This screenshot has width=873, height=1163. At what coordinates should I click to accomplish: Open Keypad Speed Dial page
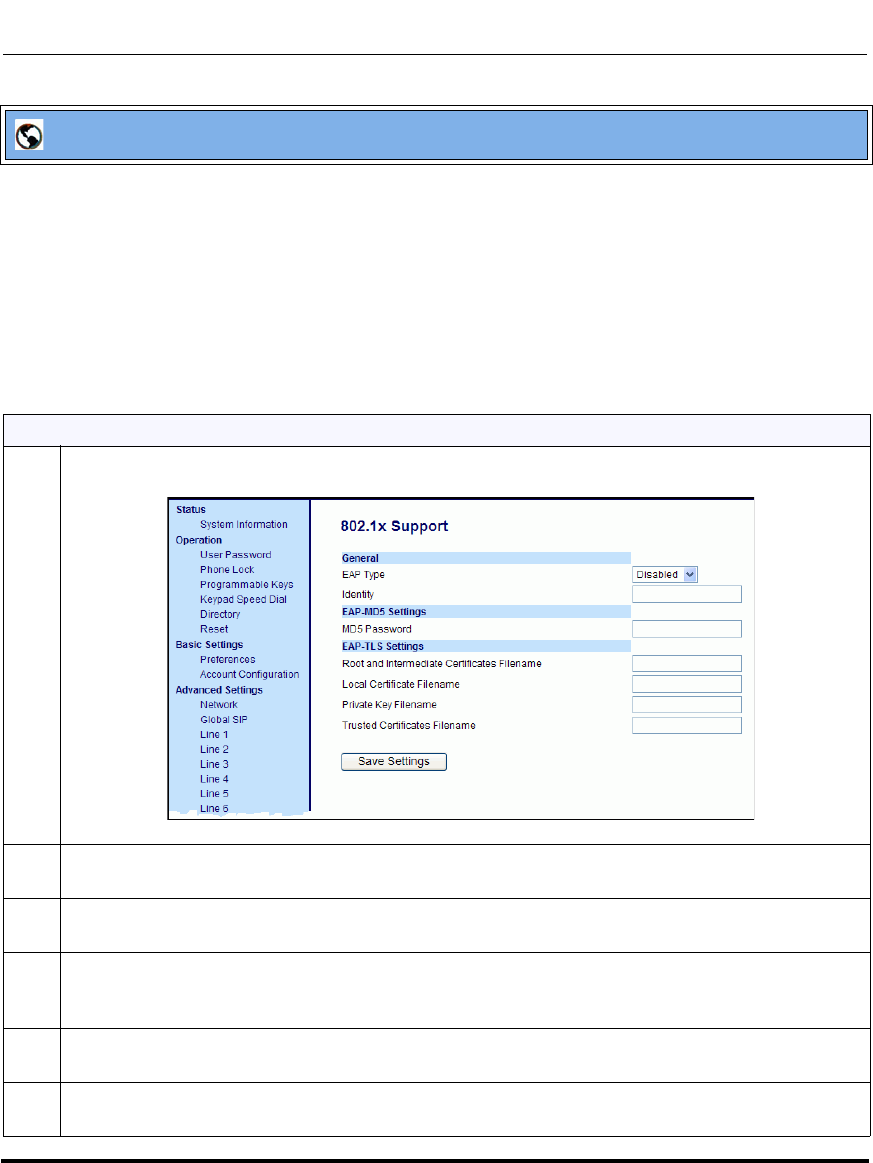pos(243,599)
